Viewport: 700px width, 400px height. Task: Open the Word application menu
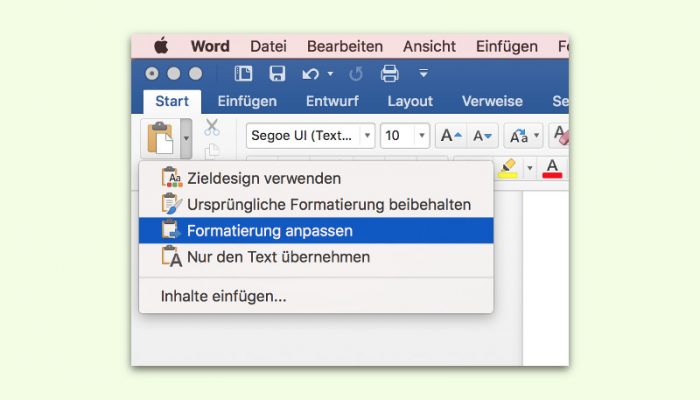point(210,46)
